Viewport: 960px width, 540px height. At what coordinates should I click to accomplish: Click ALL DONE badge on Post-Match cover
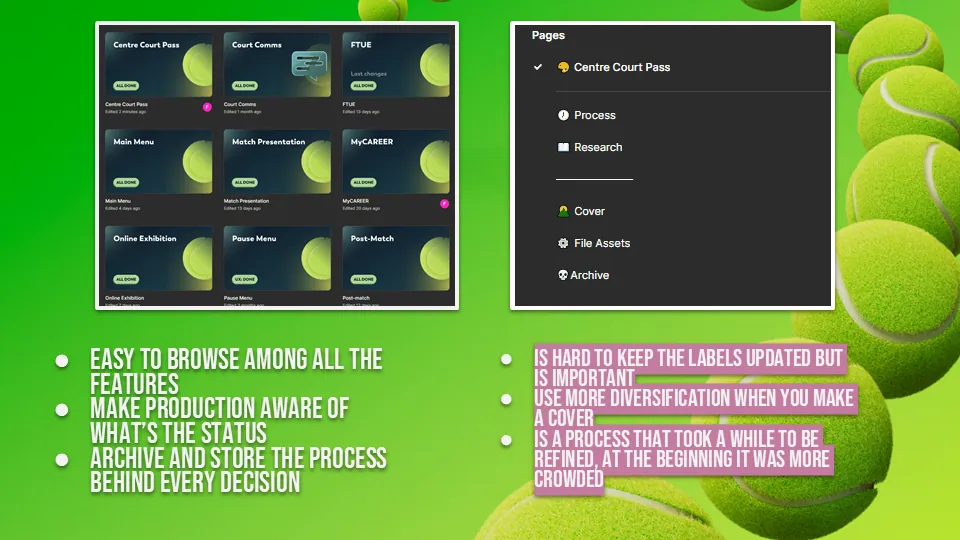pos(364,279)
